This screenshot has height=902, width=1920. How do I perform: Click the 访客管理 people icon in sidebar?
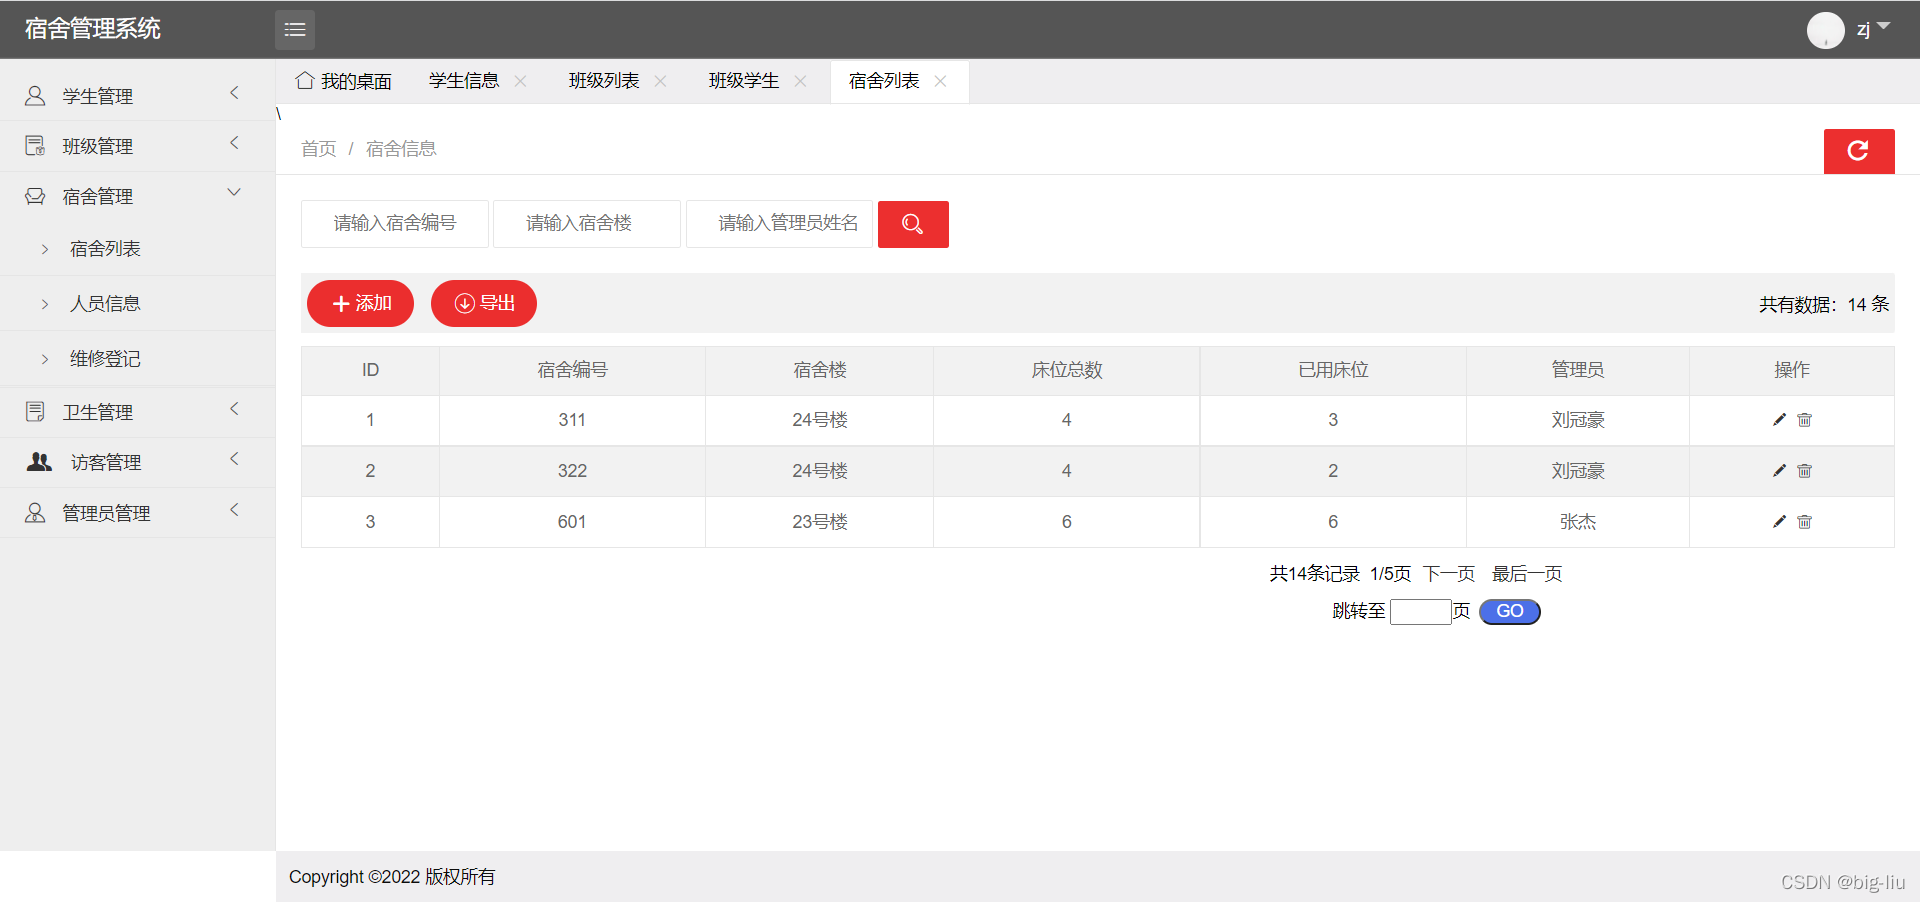click(39, 462)
